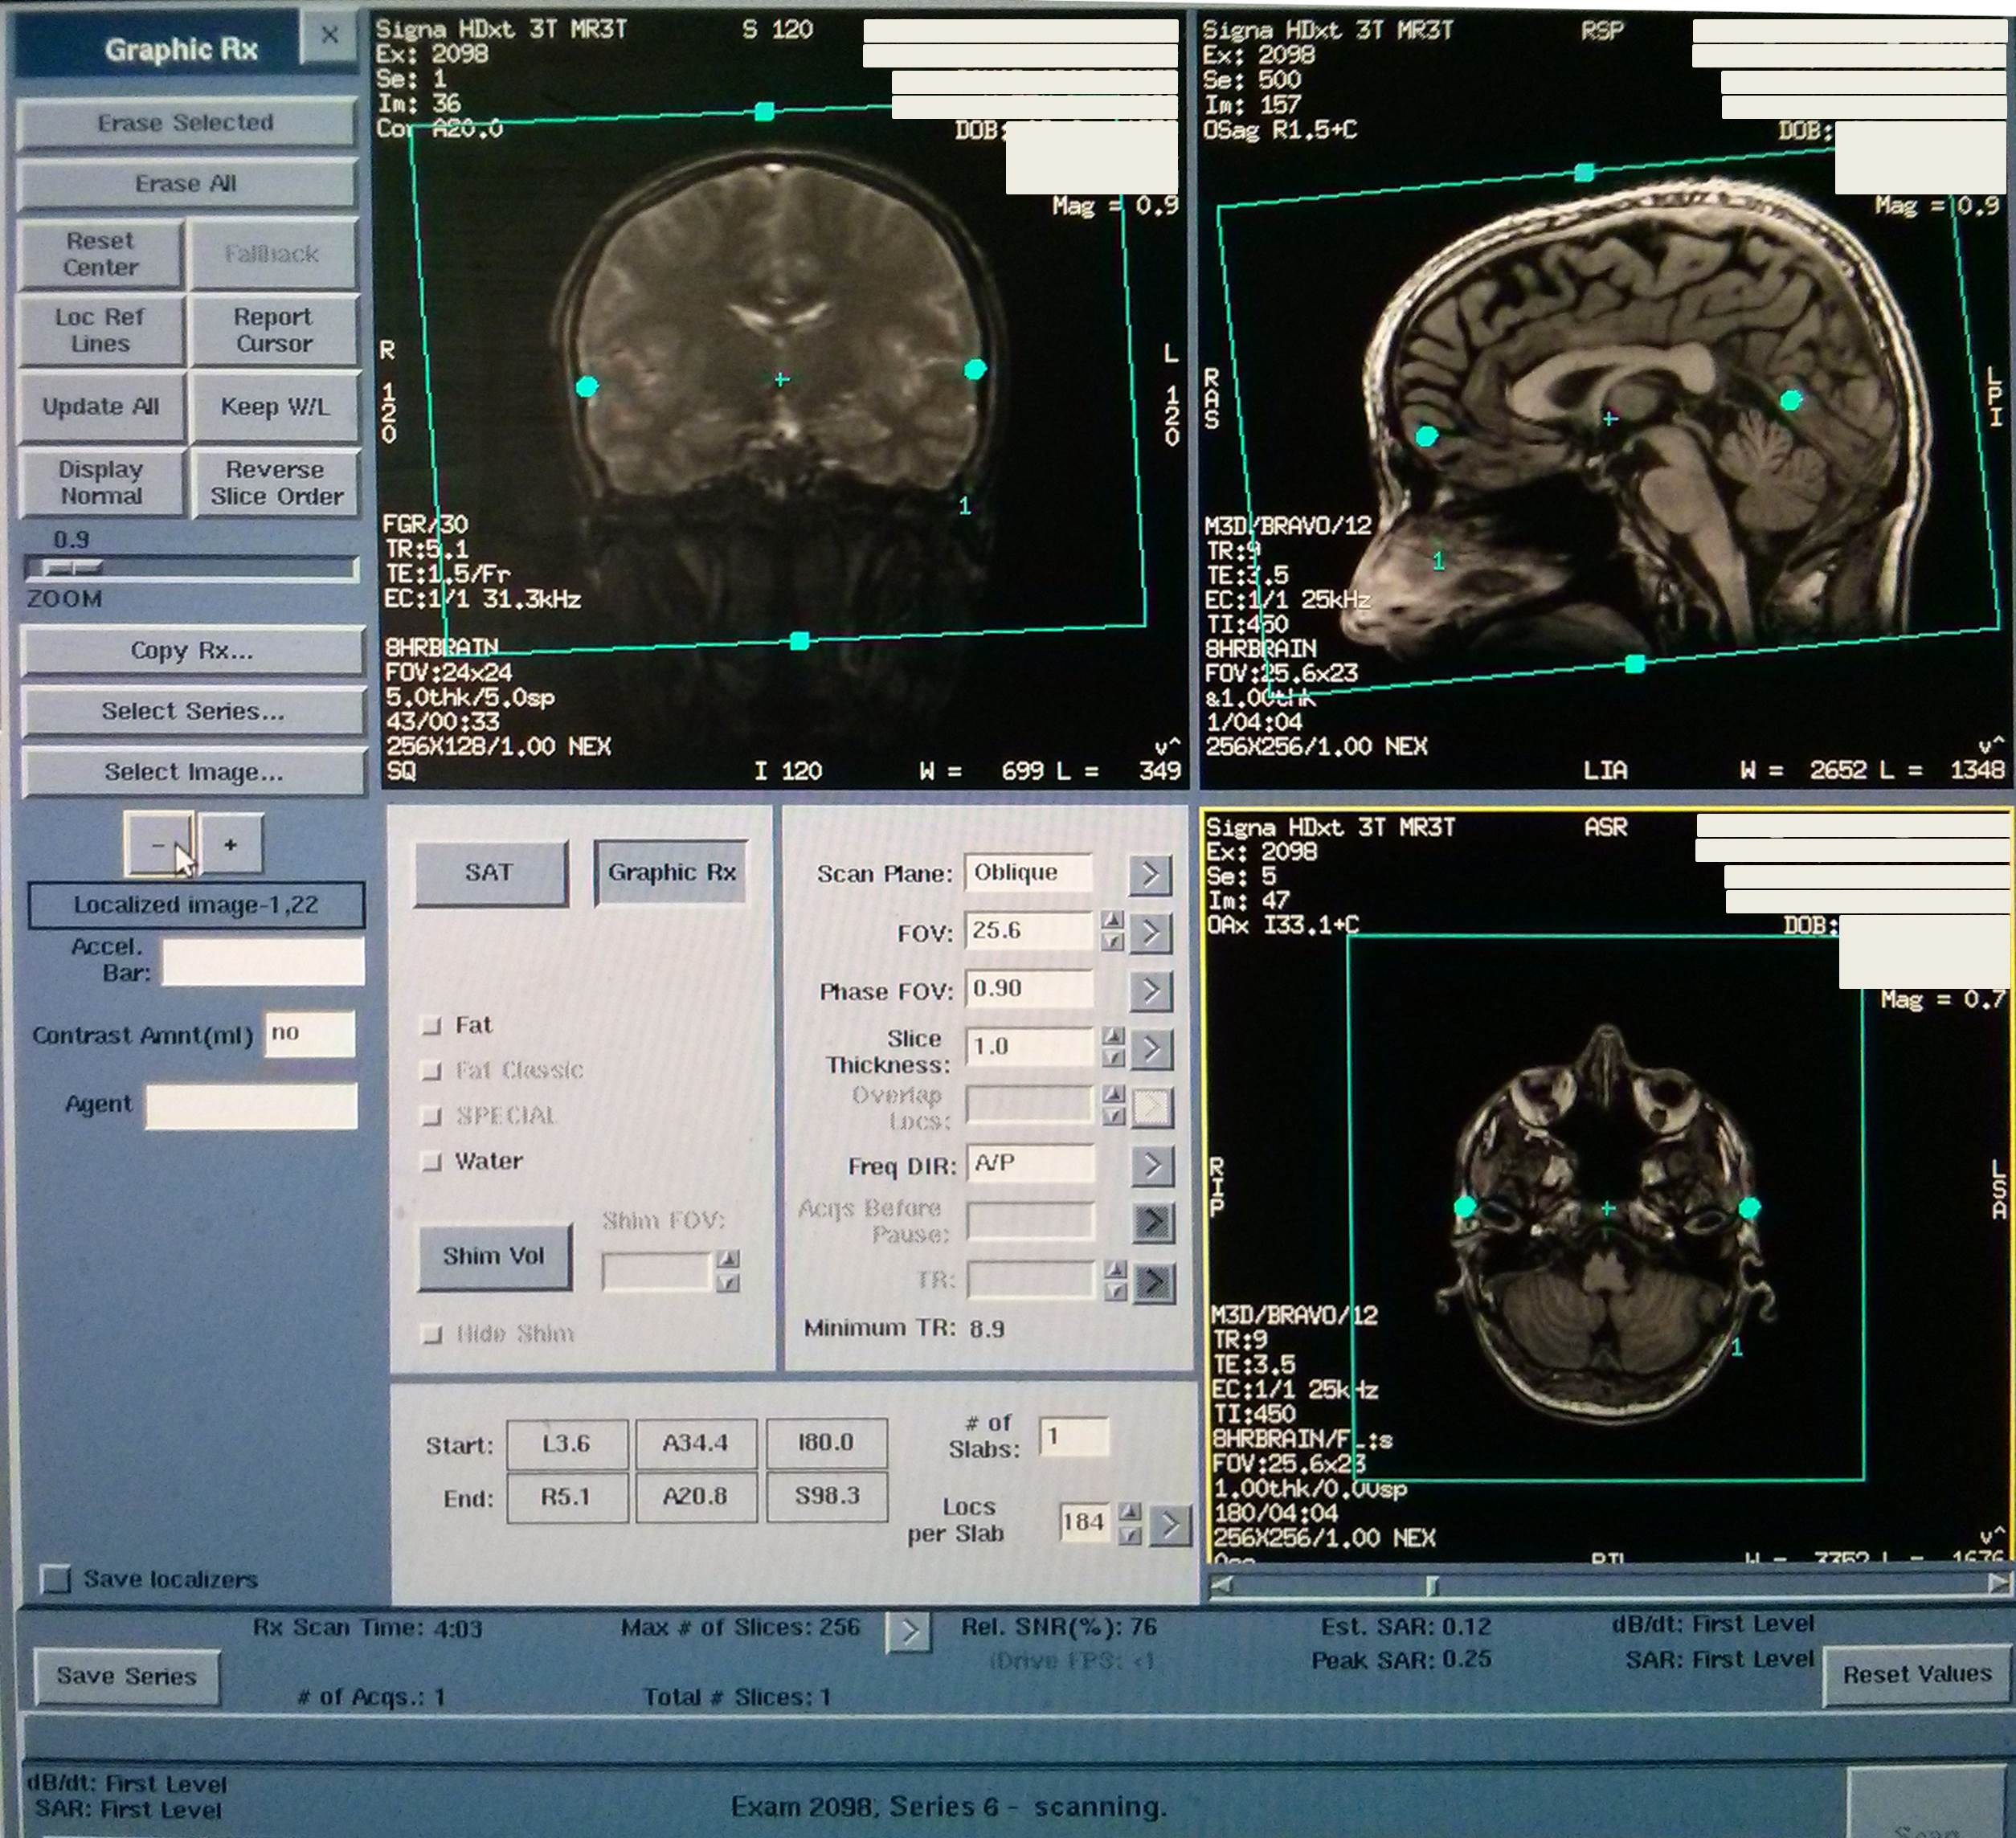Select the Graphic Rx mode button
Image resolution: width=2016 pixels, height=1838 pixels.
coord(671,873)
